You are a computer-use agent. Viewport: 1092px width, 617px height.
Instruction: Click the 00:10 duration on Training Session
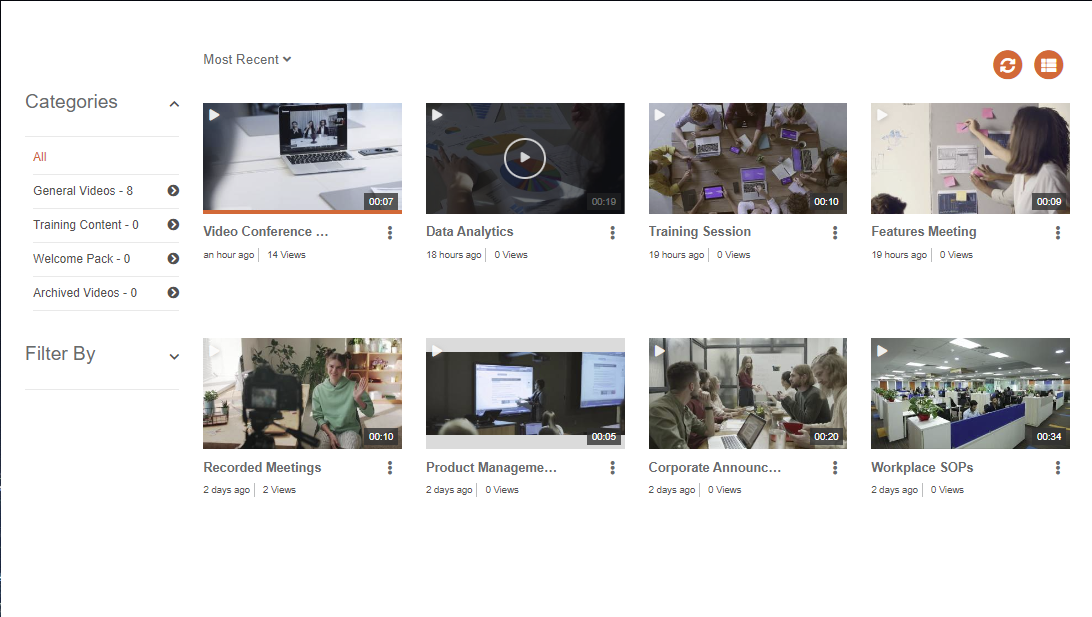(826, 201)
